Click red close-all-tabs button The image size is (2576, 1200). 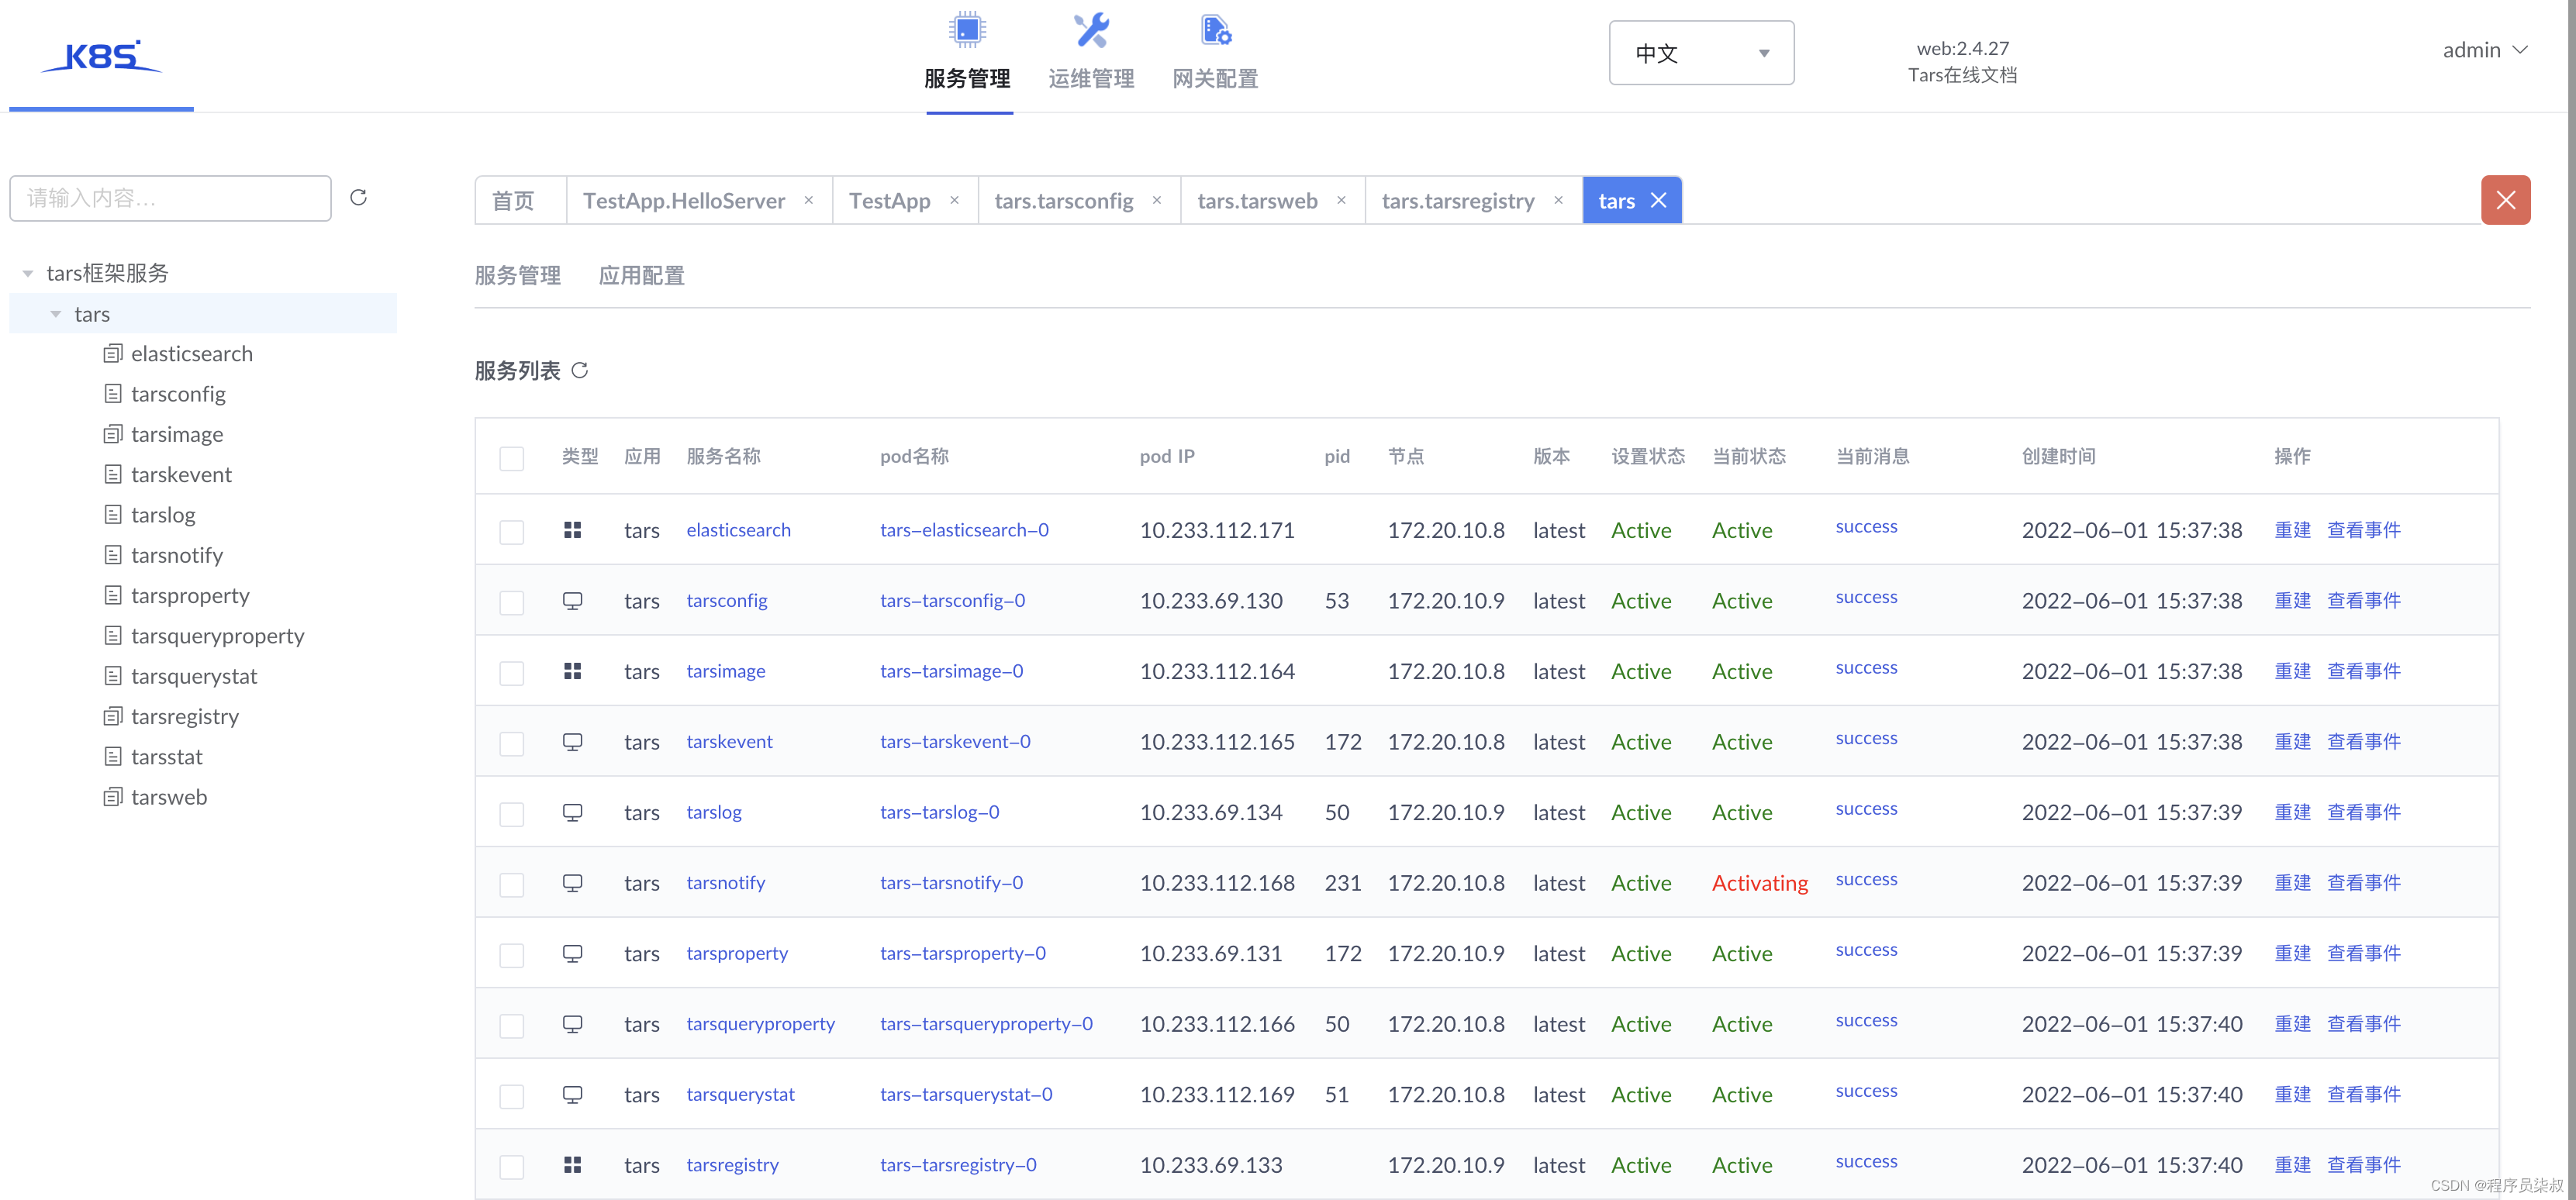pos(2505,200)
